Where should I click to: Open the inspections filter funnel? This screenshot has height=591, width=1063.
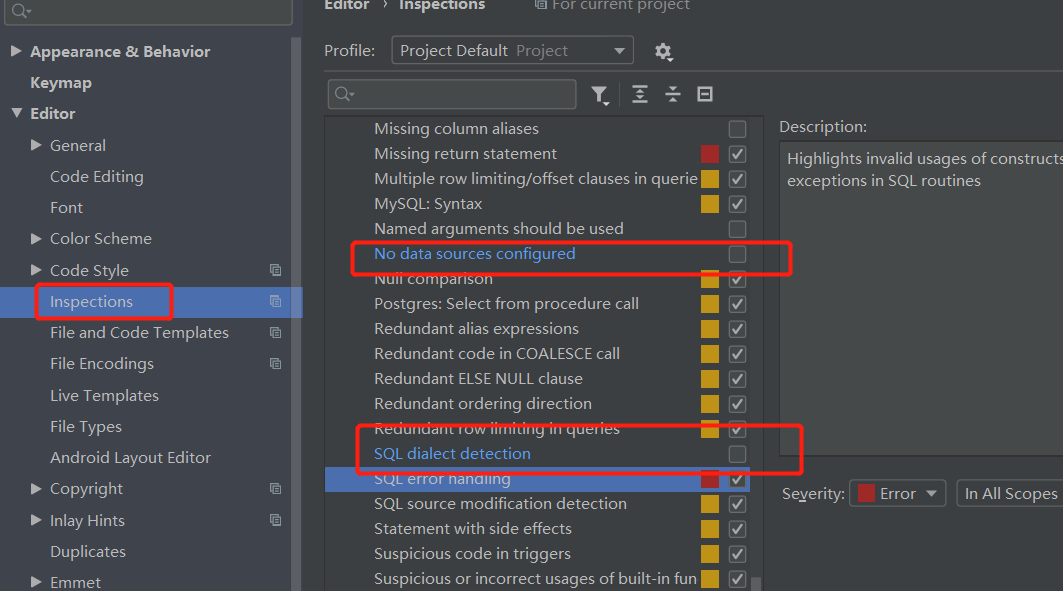(x=600, y=94)
